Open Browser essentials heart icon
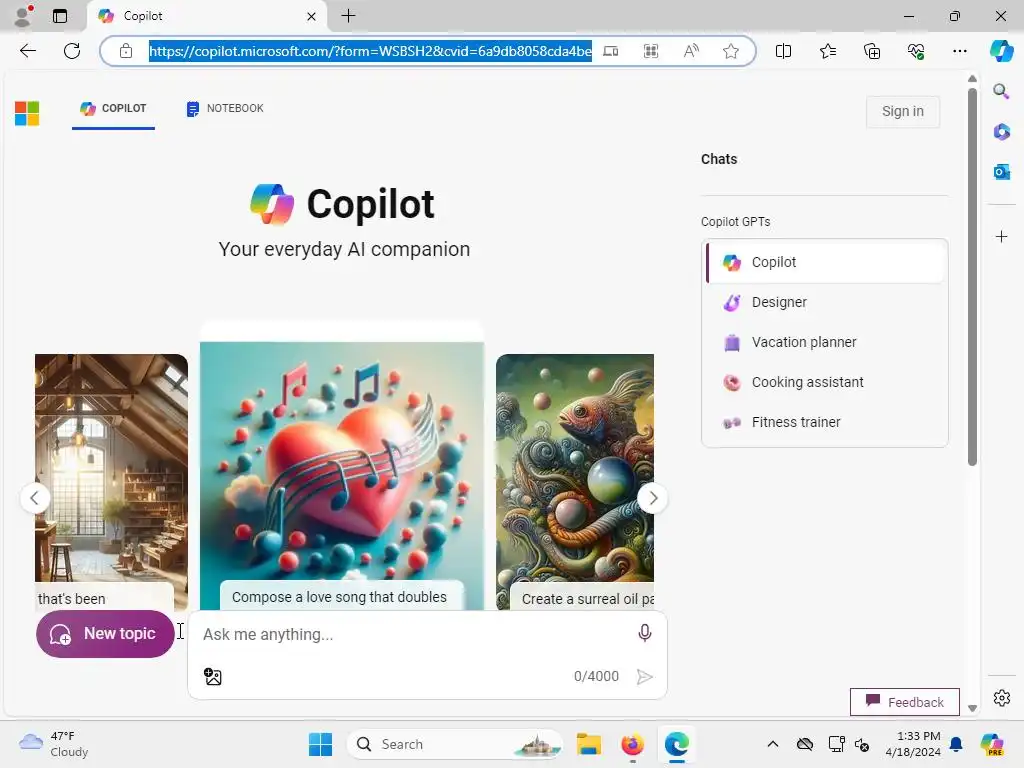 [916, 51]
